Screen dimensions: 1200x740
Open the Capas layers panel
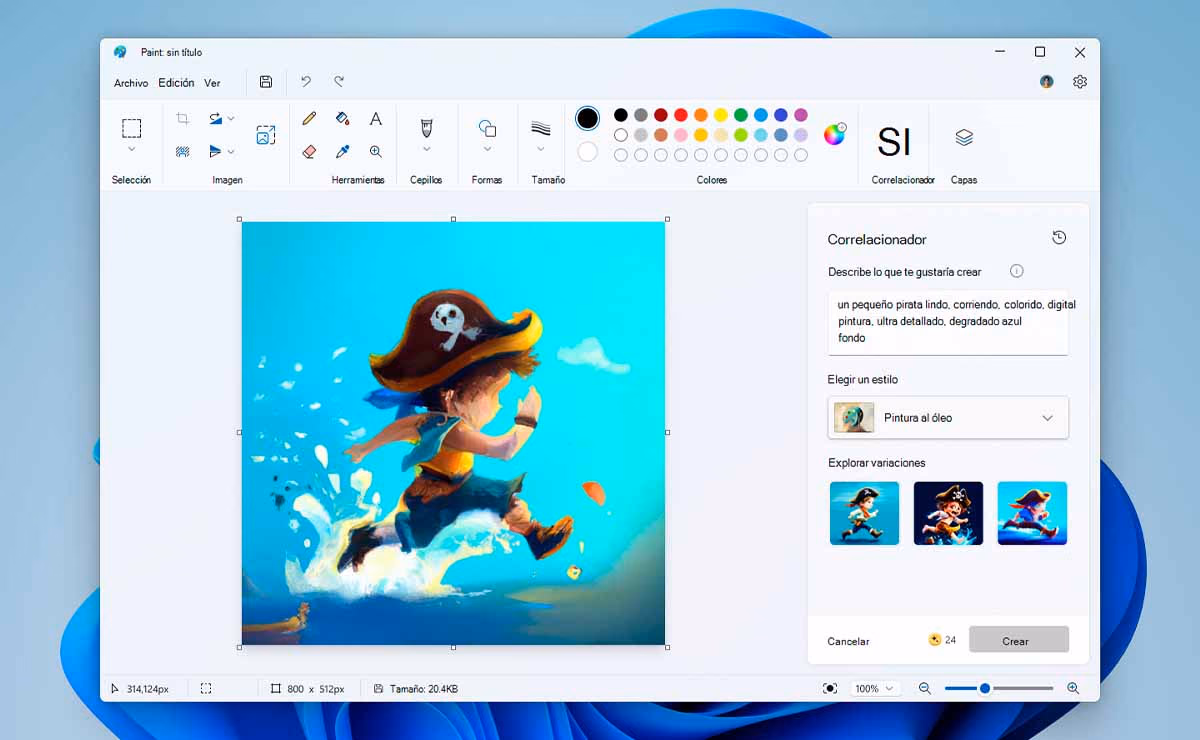point(964,138)
